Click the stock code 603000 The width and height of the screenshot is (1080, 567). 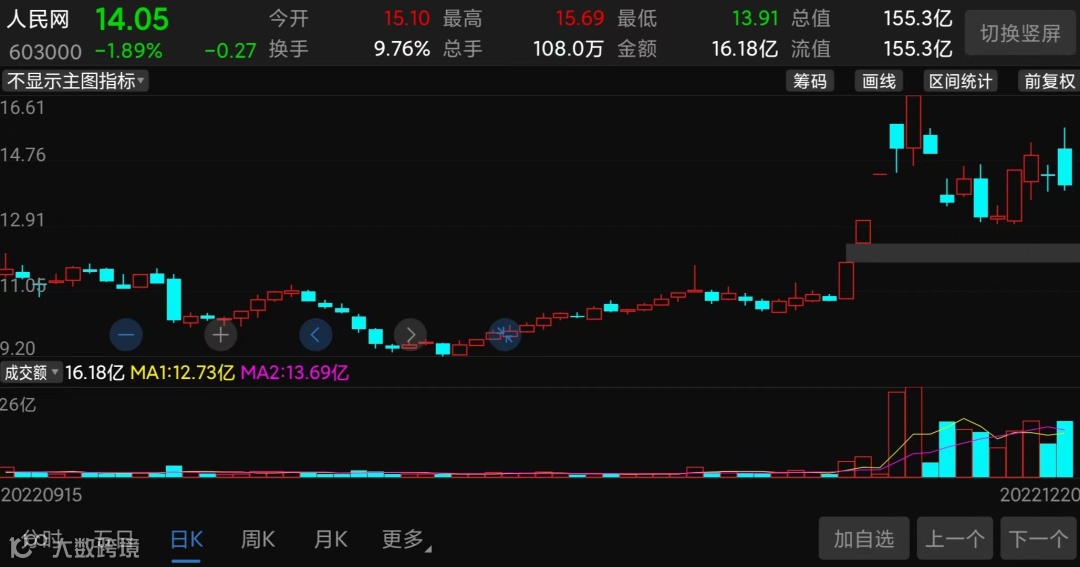(45, 52)
